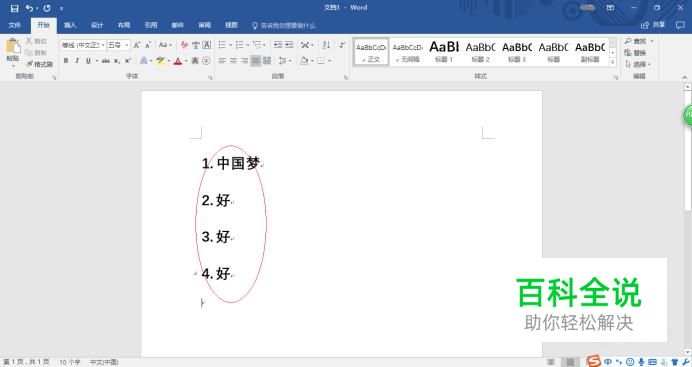Toggle center alignment
Image resolution: width=692 pixels, height=367 pixels.
[x=233, y=61]
